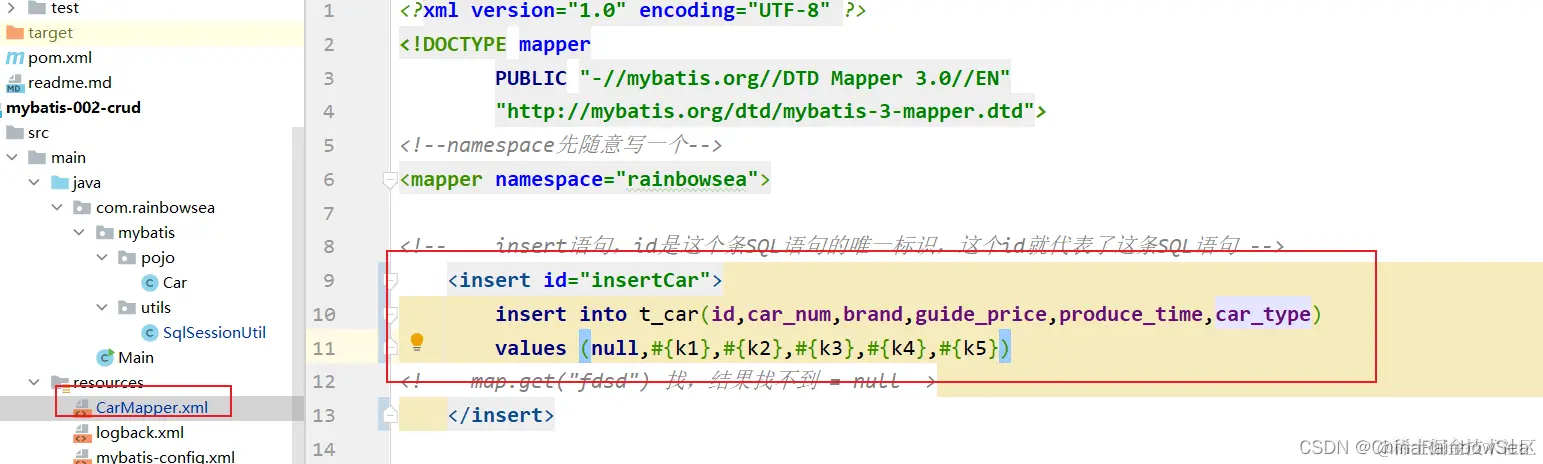
Task: Fold the insert tag at line 9
Action: [x=391, y=280]
